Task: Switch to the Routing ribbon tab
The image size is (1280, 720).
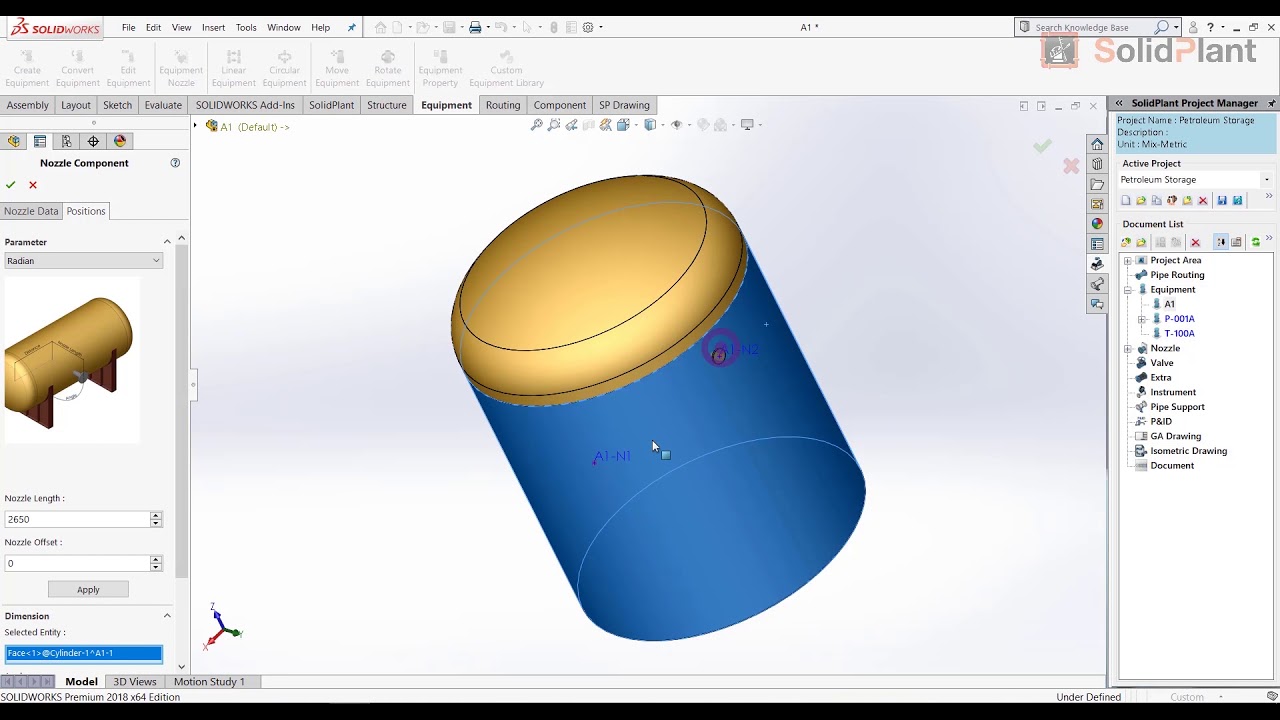Action: click(x=503, y=105)
